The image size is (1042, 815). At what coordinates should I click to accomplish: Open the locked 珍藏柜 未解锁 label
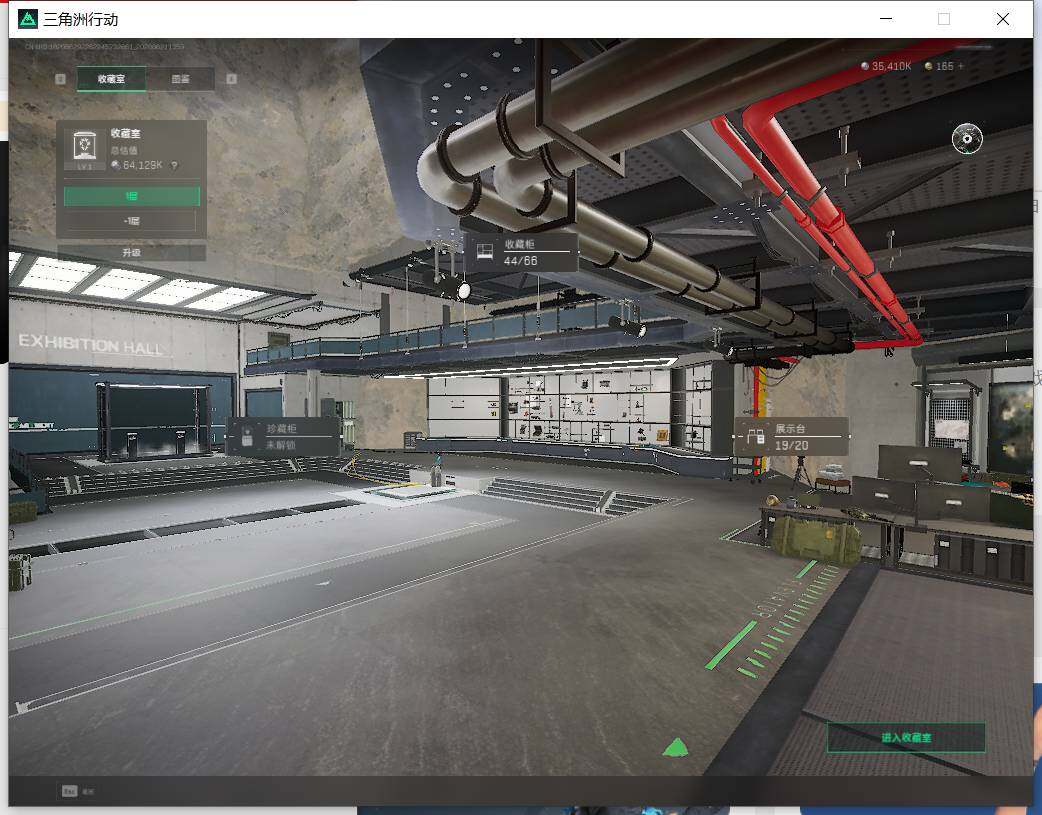[x=283, y=437]
